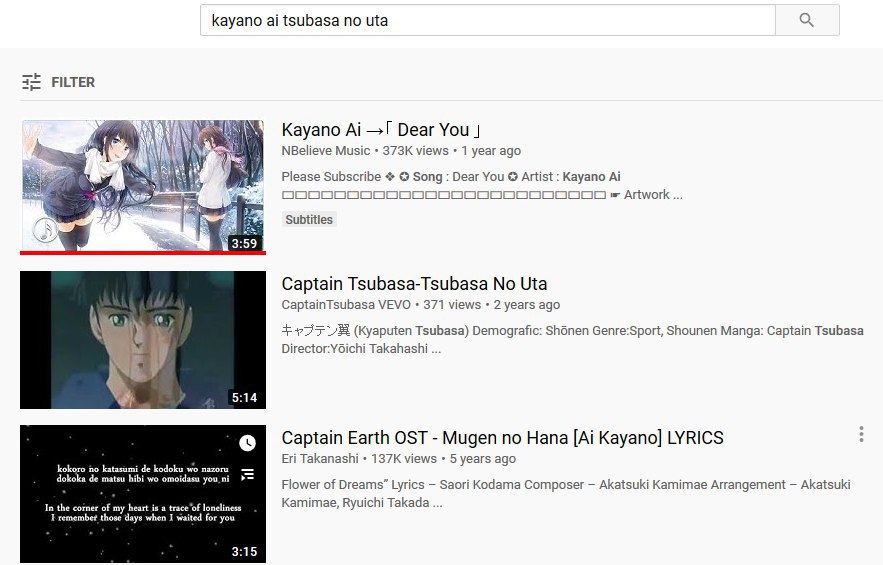Click red watched progress bar under Dear You
Screen dimensions: 883x565
143,253
